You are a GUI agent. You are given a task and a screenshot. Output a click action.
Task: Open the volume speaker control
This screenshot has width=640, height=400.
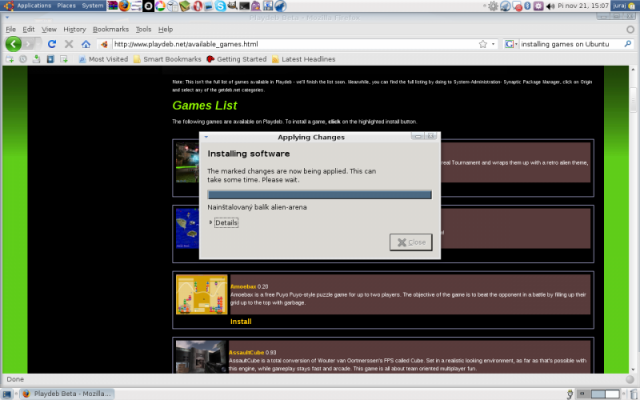point(551,6)
